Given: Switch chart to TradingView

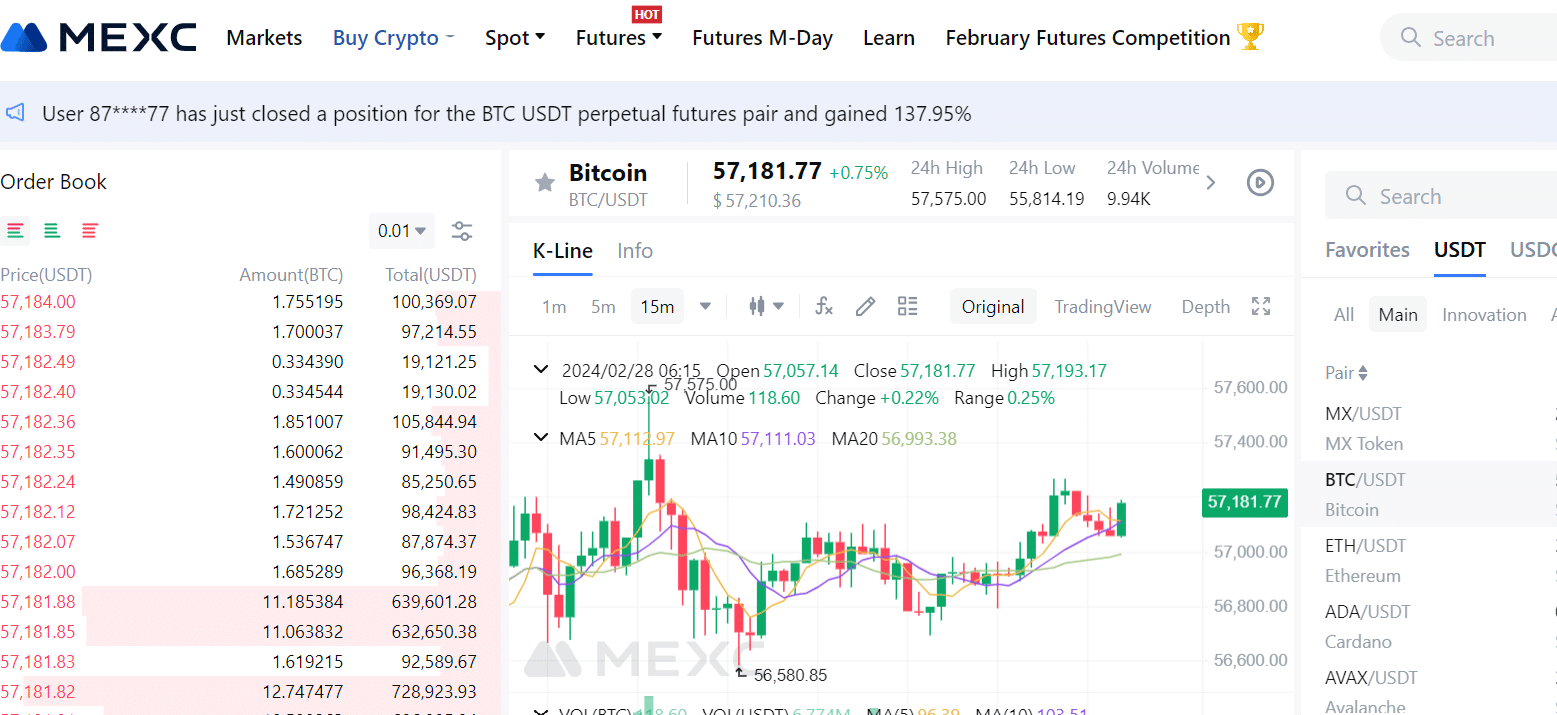Looking at the screenshot, I should pos(1103,307).
